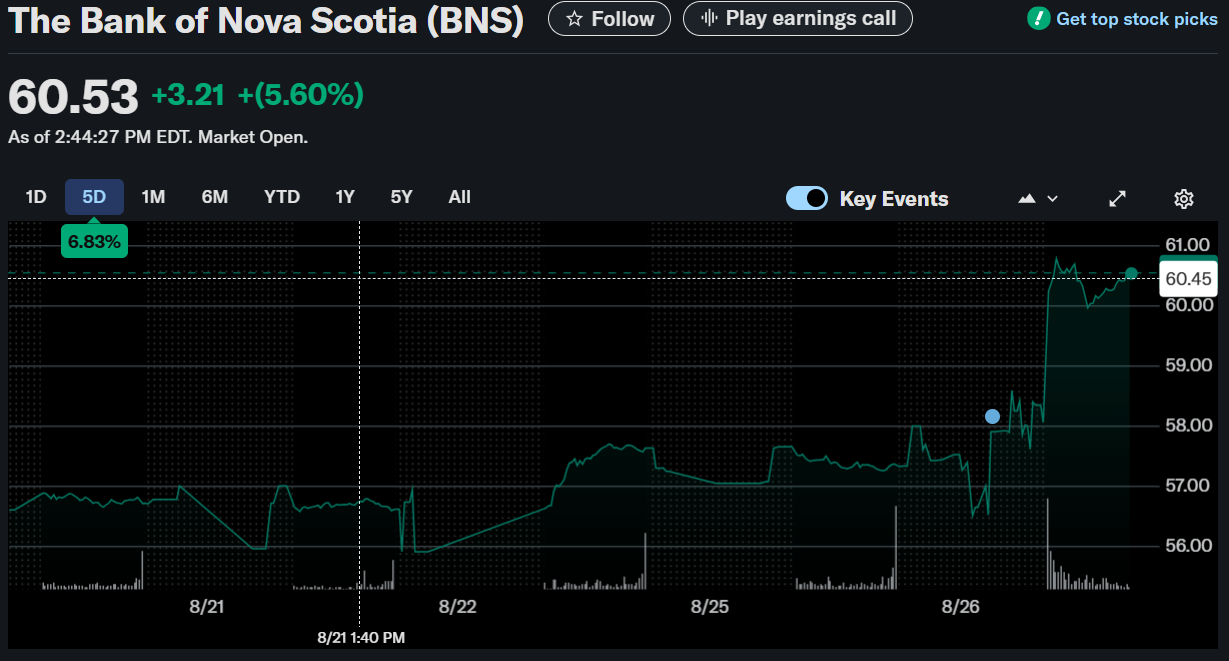
Task: Open chart settings gear
Action: [x=1184, y=199]
